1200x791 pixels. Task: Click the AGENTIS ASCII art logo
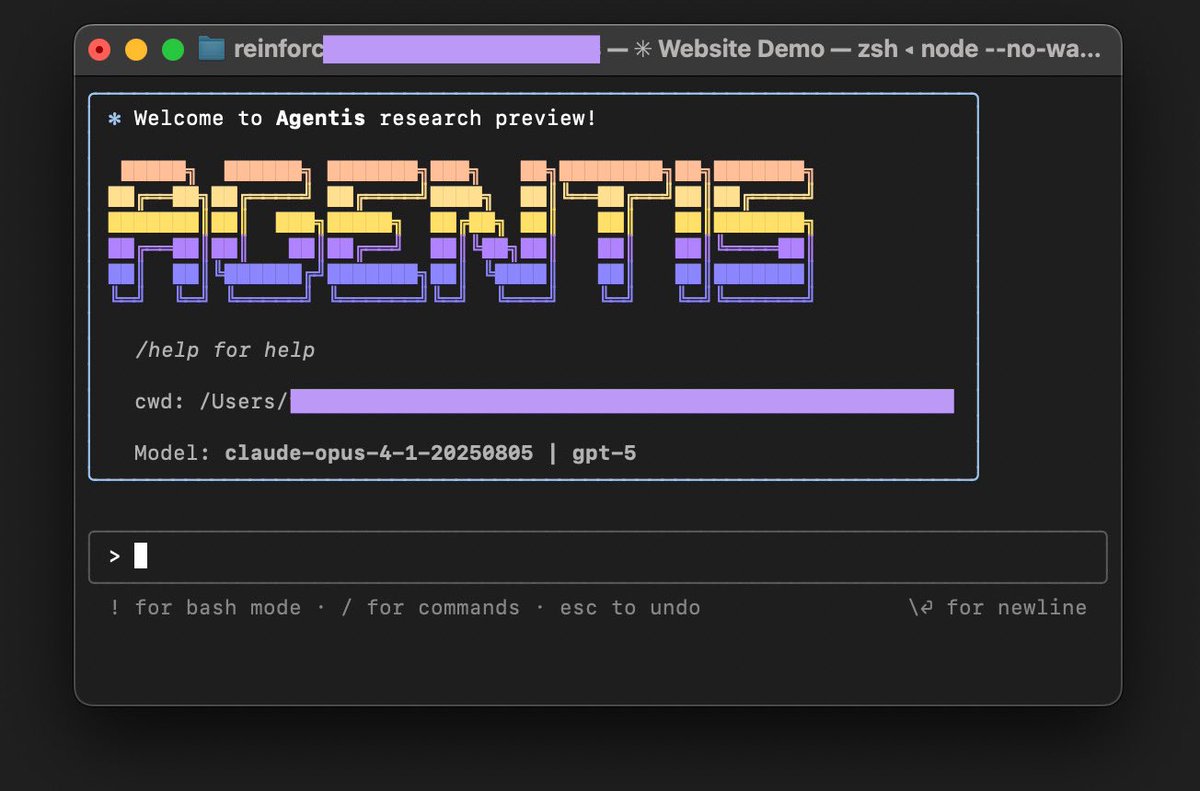point(460,231)
